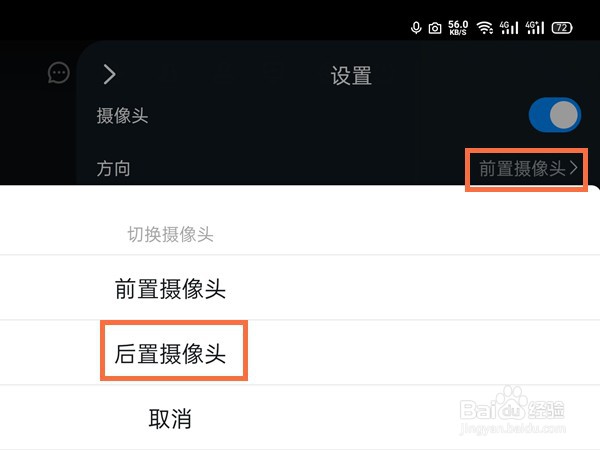Click the 56.0 KB/S network speed indicator
The height and width of the screenshot is (450, 600).
(x=458, y=28)
